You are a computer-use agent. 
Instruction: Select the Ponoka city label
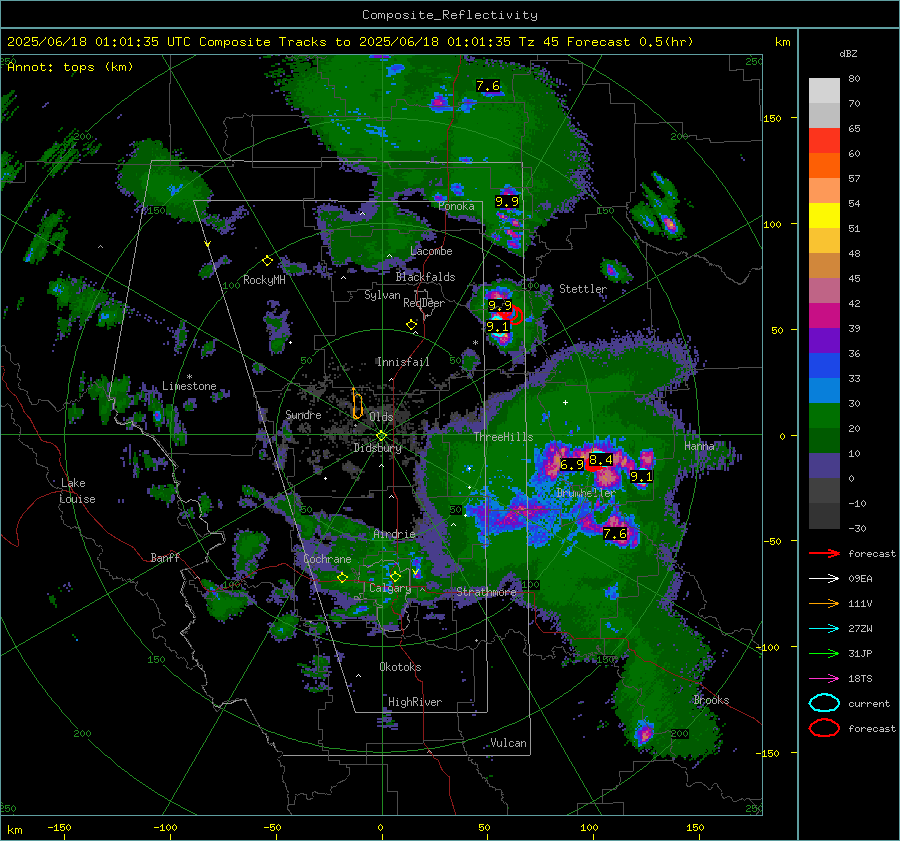[x=456, y=206]
